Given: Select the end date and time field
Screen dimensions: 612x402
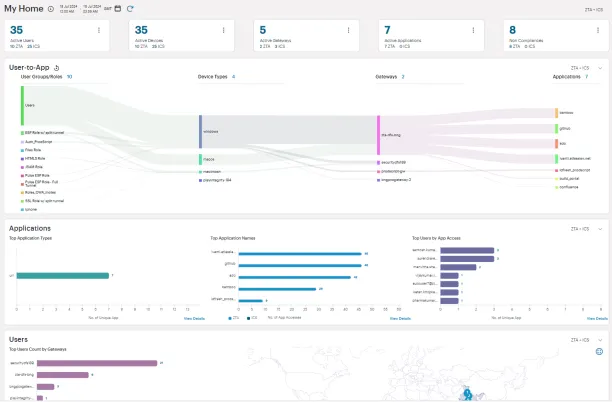Looking at the screenshot, I should point(91,9).
